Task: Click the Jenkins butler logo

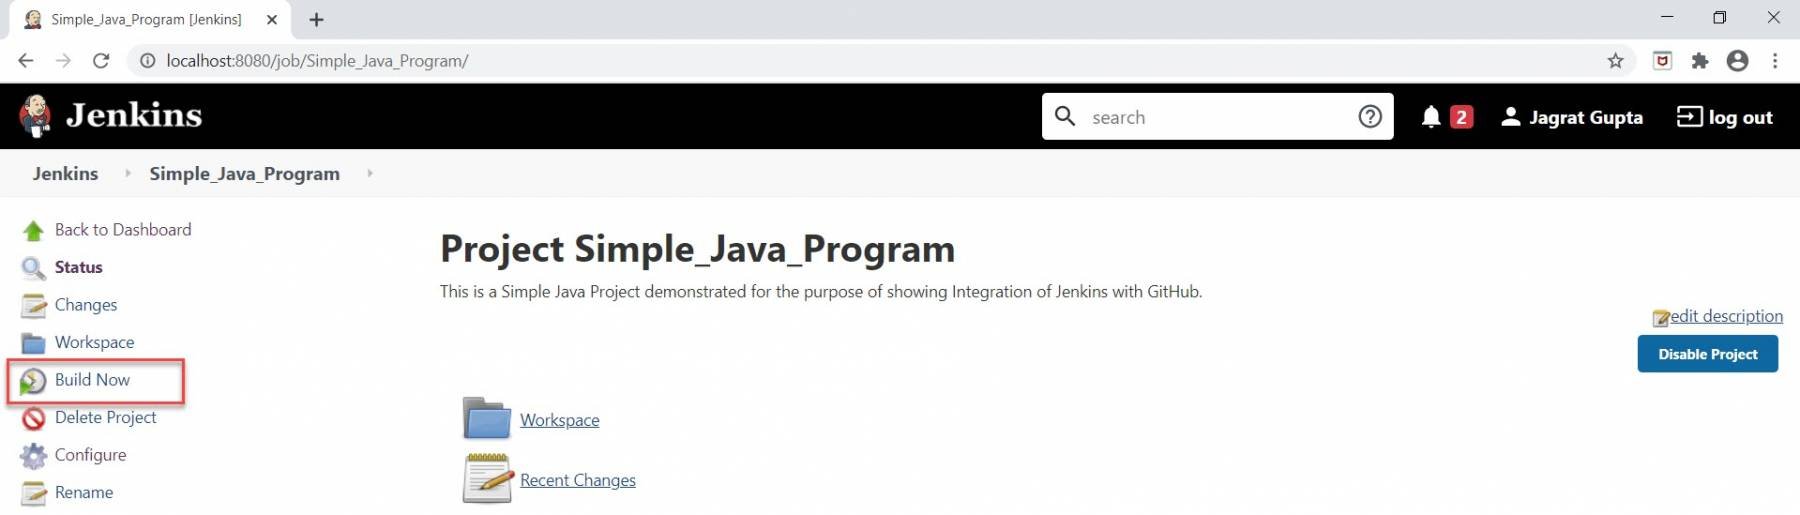Action: pyautogui.click(x=35, y=115)
